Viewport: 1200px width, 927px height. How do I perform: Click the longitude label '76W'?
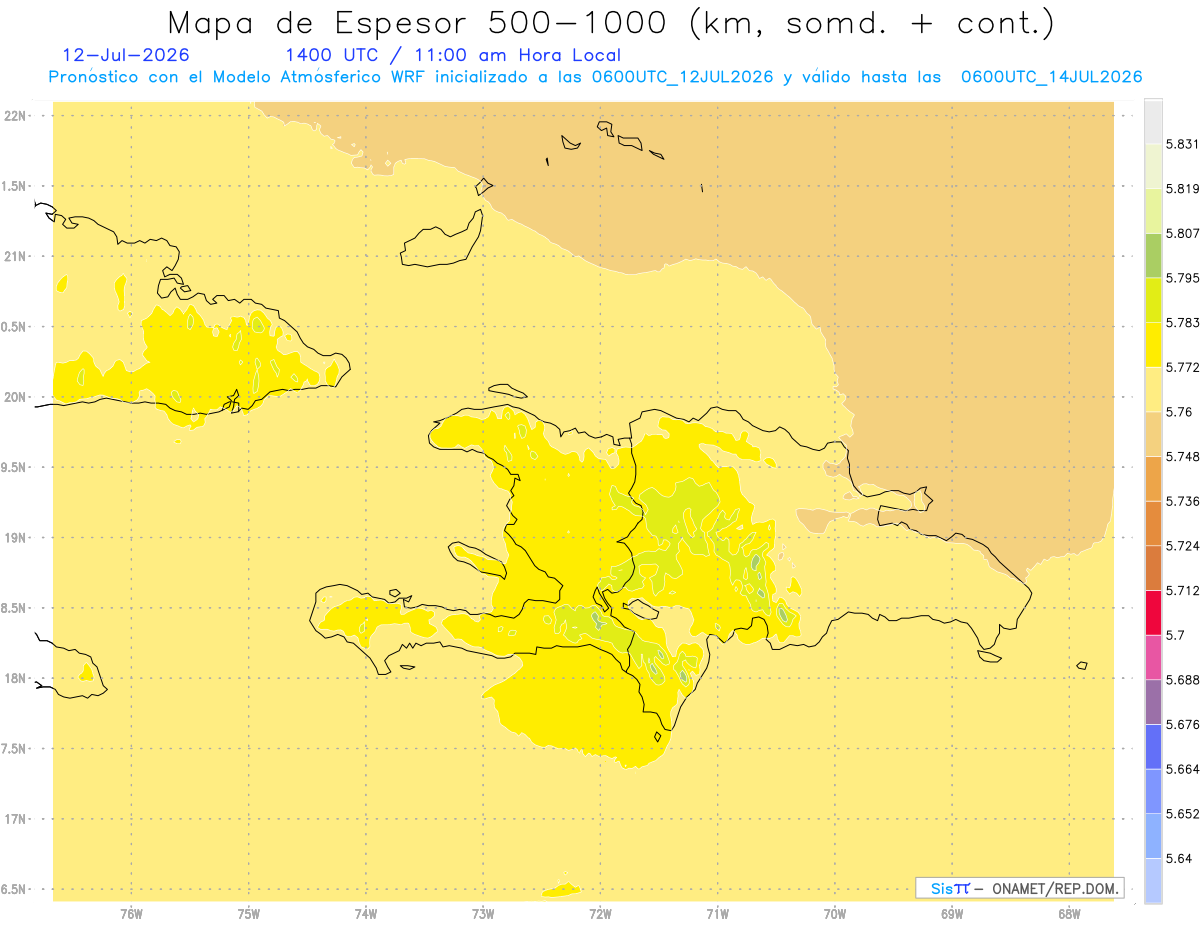pos(131,913)
